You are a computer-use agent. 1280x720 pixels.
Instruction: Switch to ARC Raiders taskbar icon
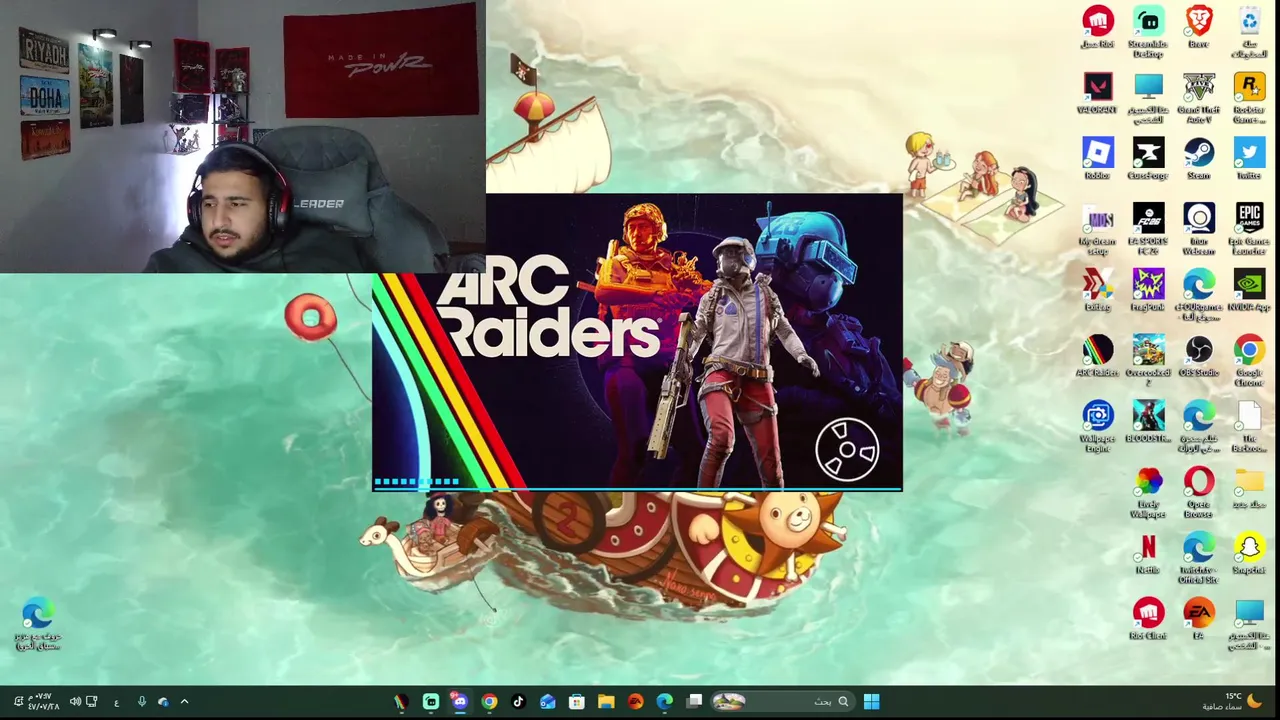pos(400,702)
